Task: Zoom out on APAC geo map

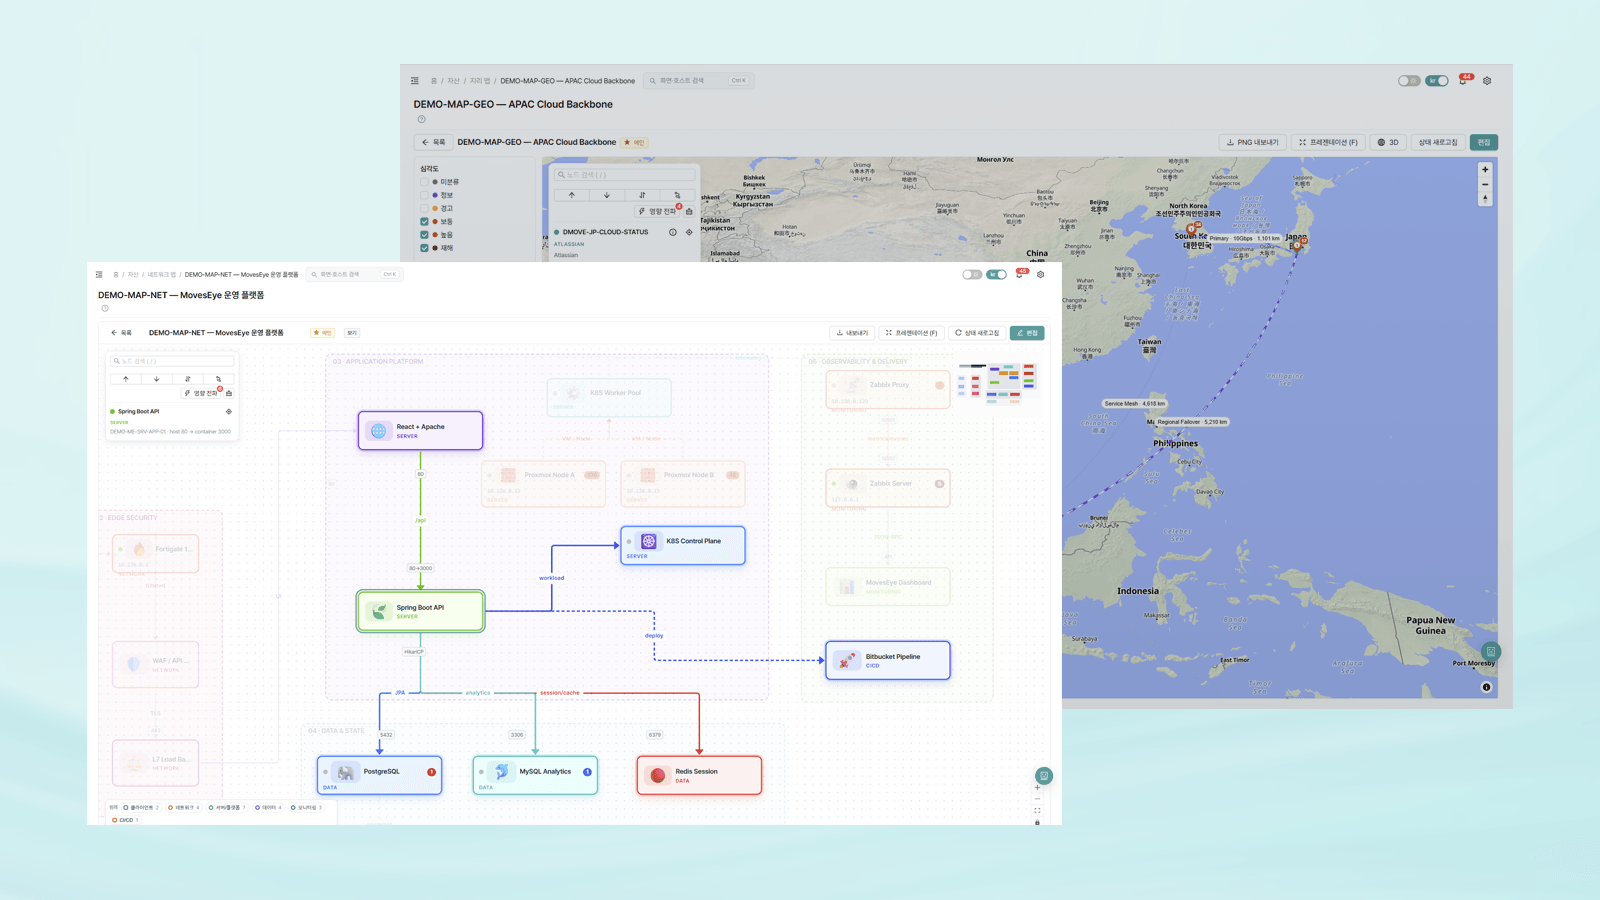Action: pos(1485,184)
